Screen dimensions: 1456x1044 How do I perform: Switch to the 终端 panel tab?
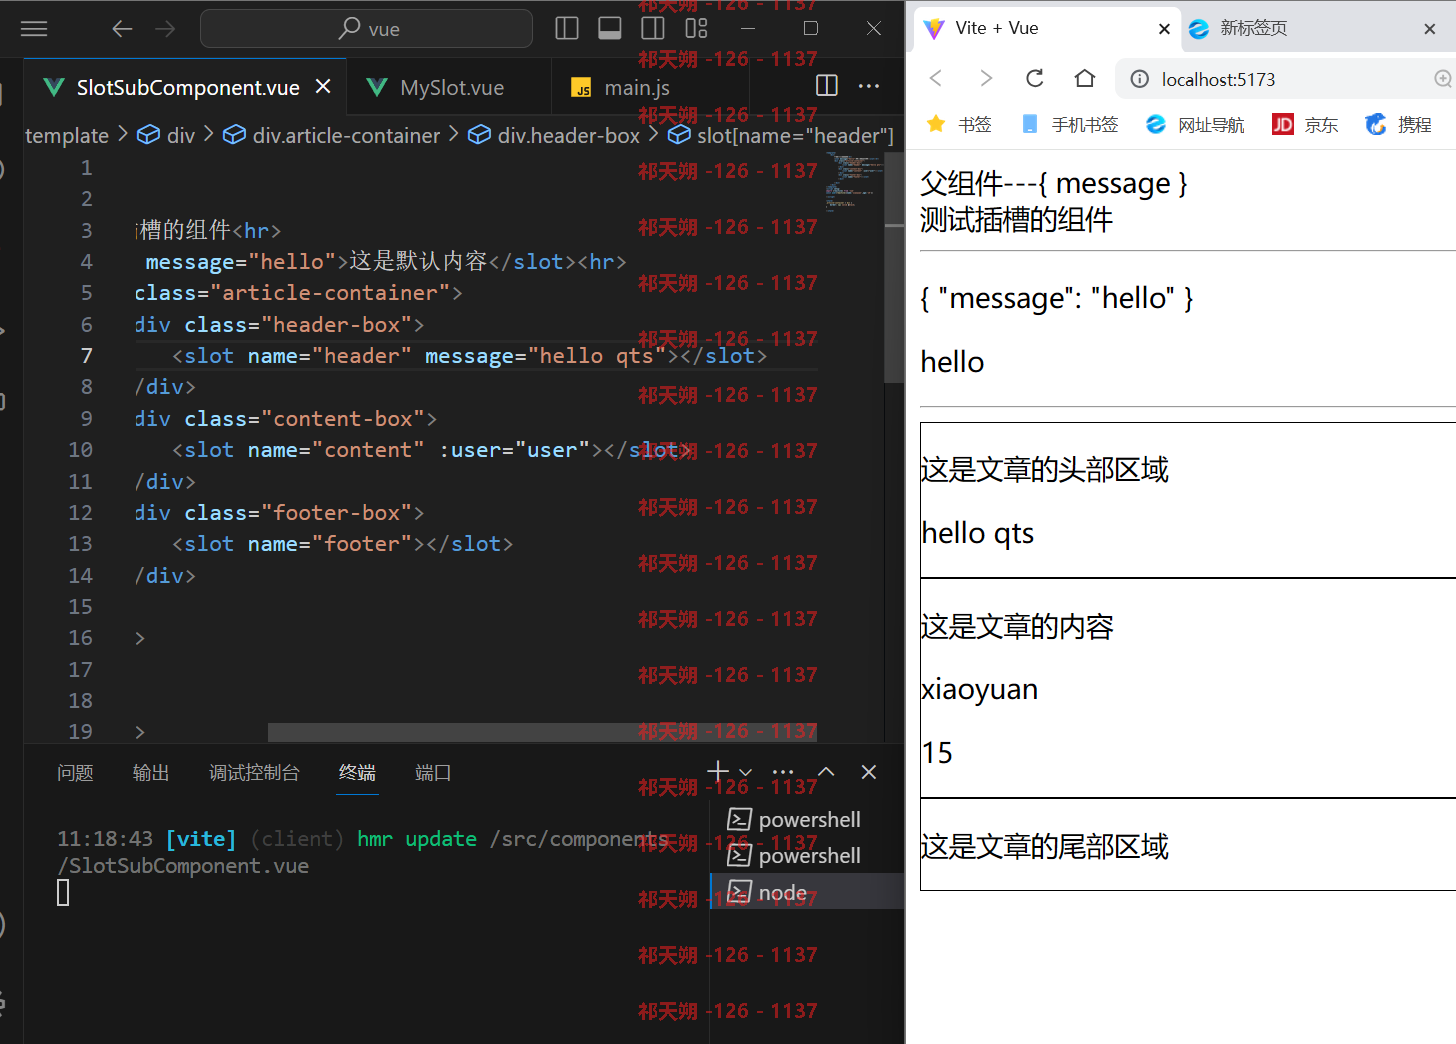click(357, 773)
